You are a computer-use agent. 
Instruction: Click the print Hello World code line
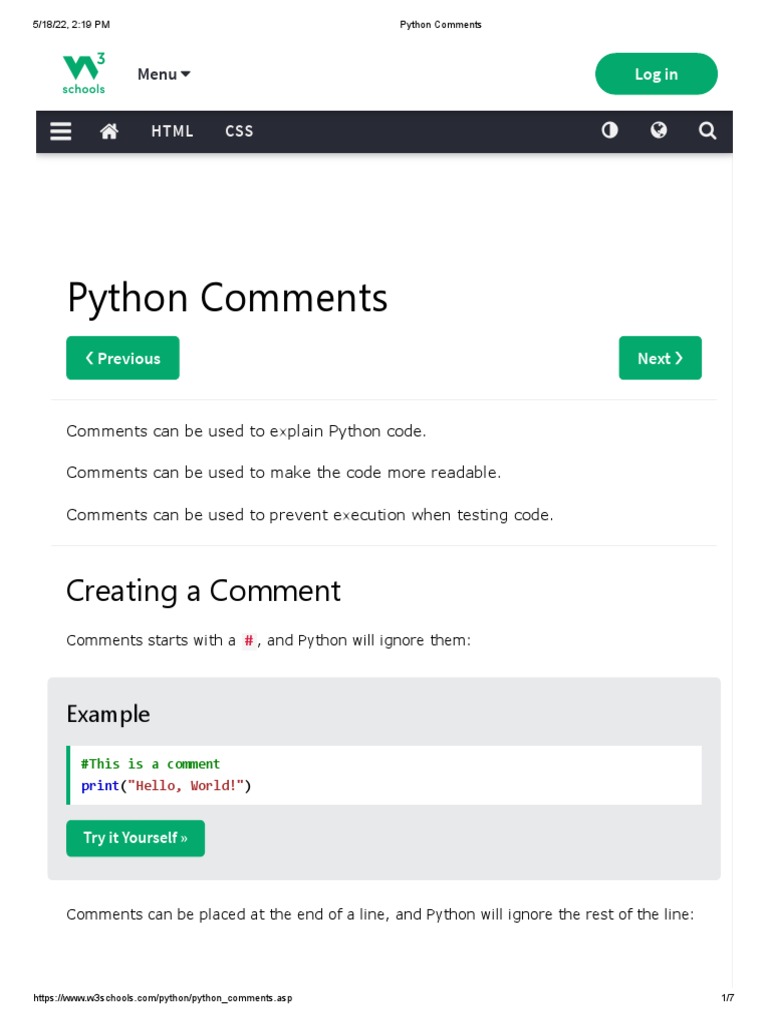(x=166, y=786)
